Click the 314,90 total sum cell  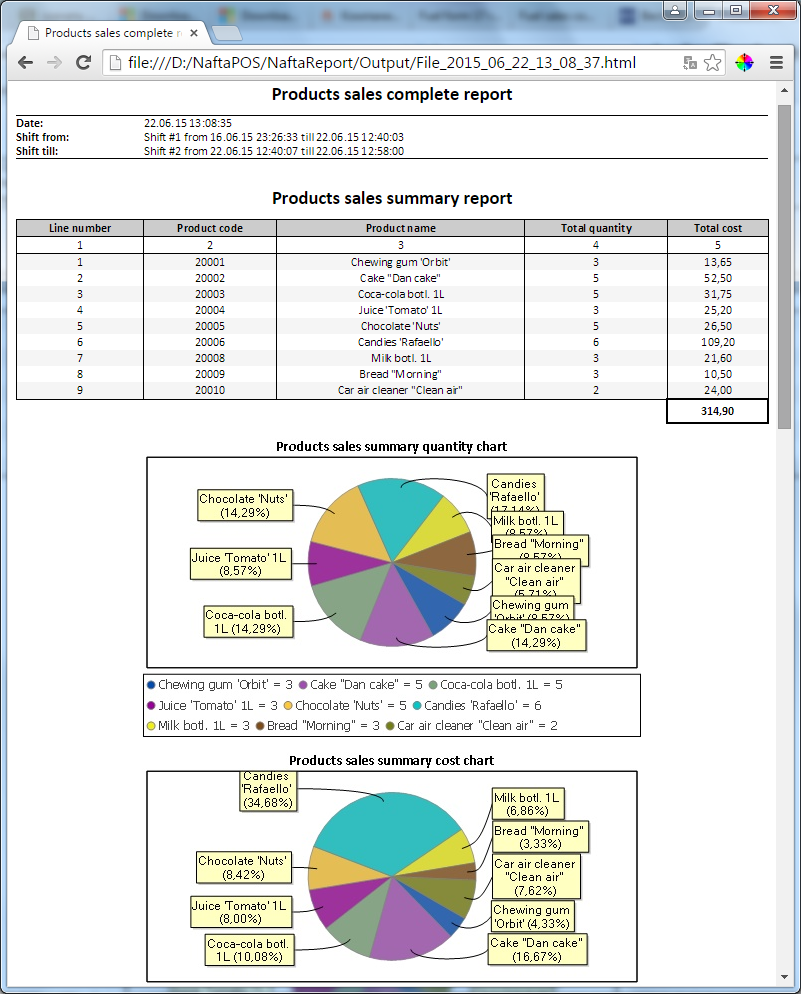tap(717, 411)
